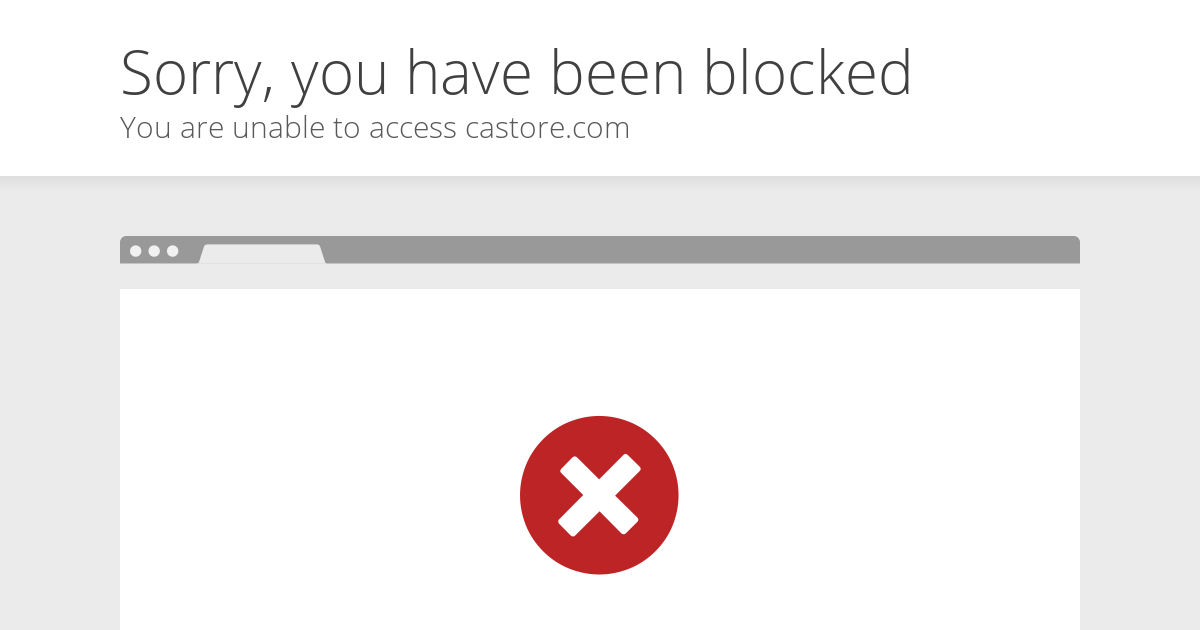Click the leftmost white dot in browser illustration
Viewport: 1200px width, 630px height.
pos(136,251)
